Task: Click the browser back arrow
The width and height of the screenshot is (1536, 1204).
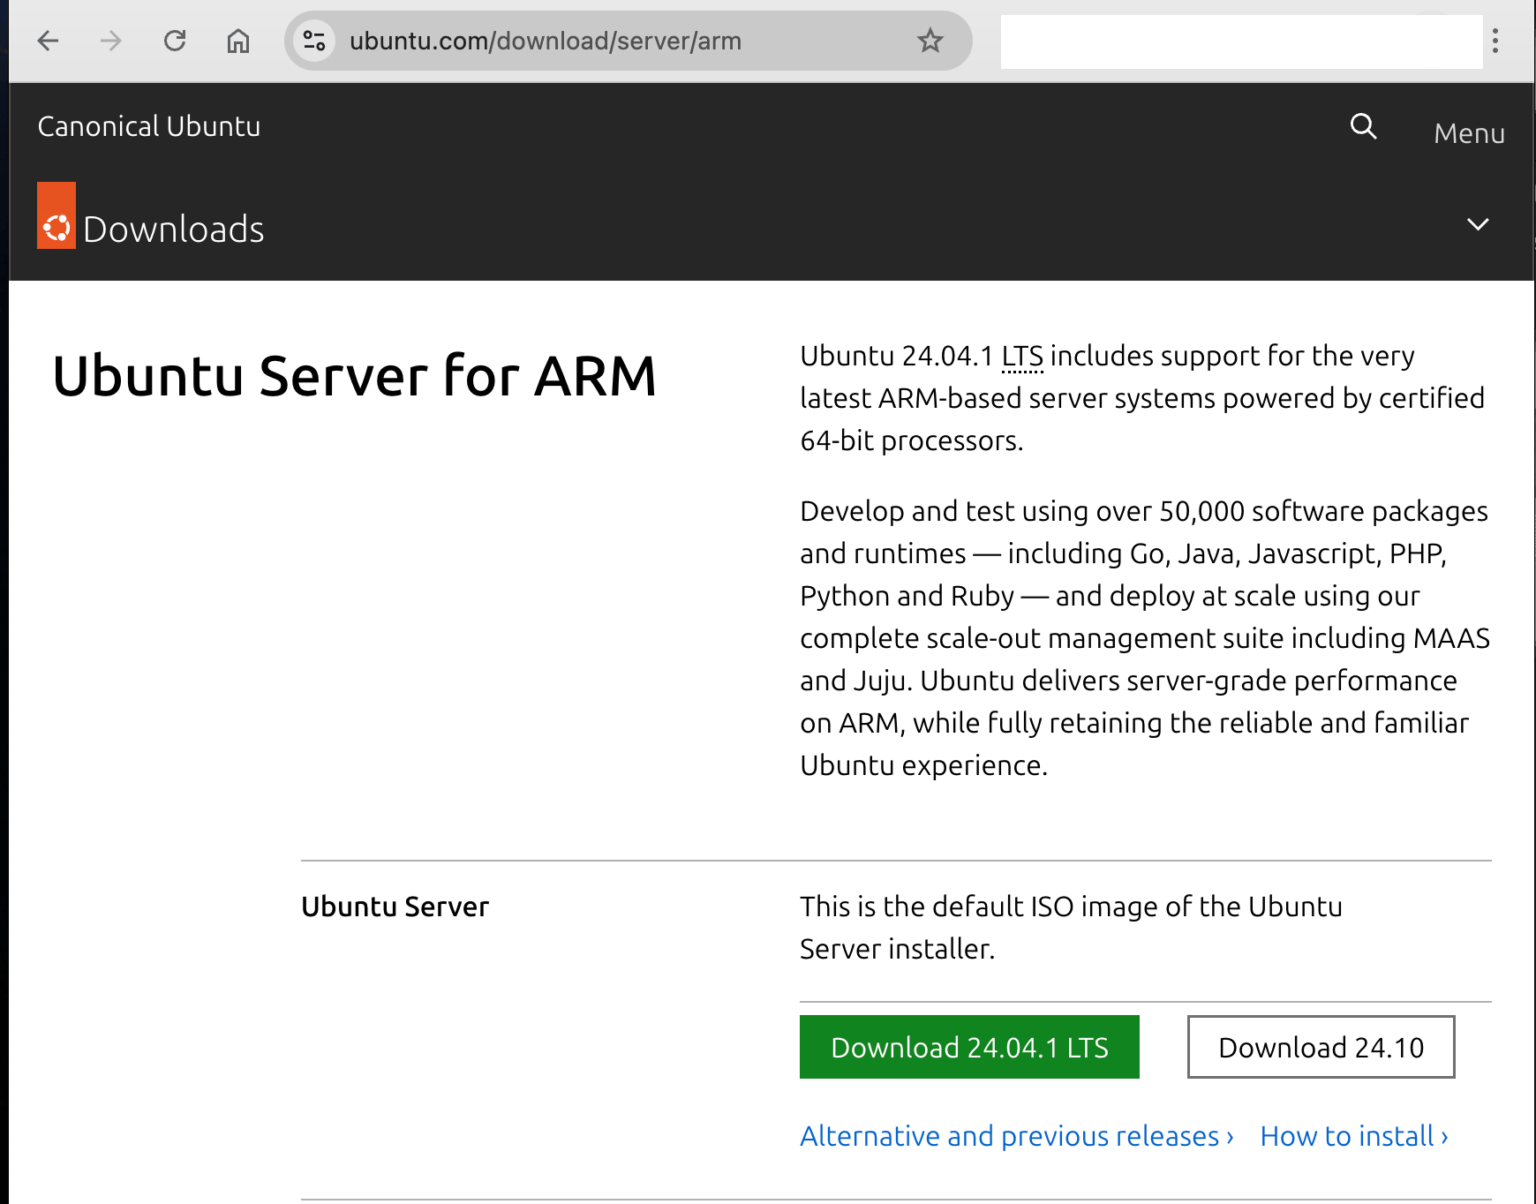Action: click(x=48, y=41)
